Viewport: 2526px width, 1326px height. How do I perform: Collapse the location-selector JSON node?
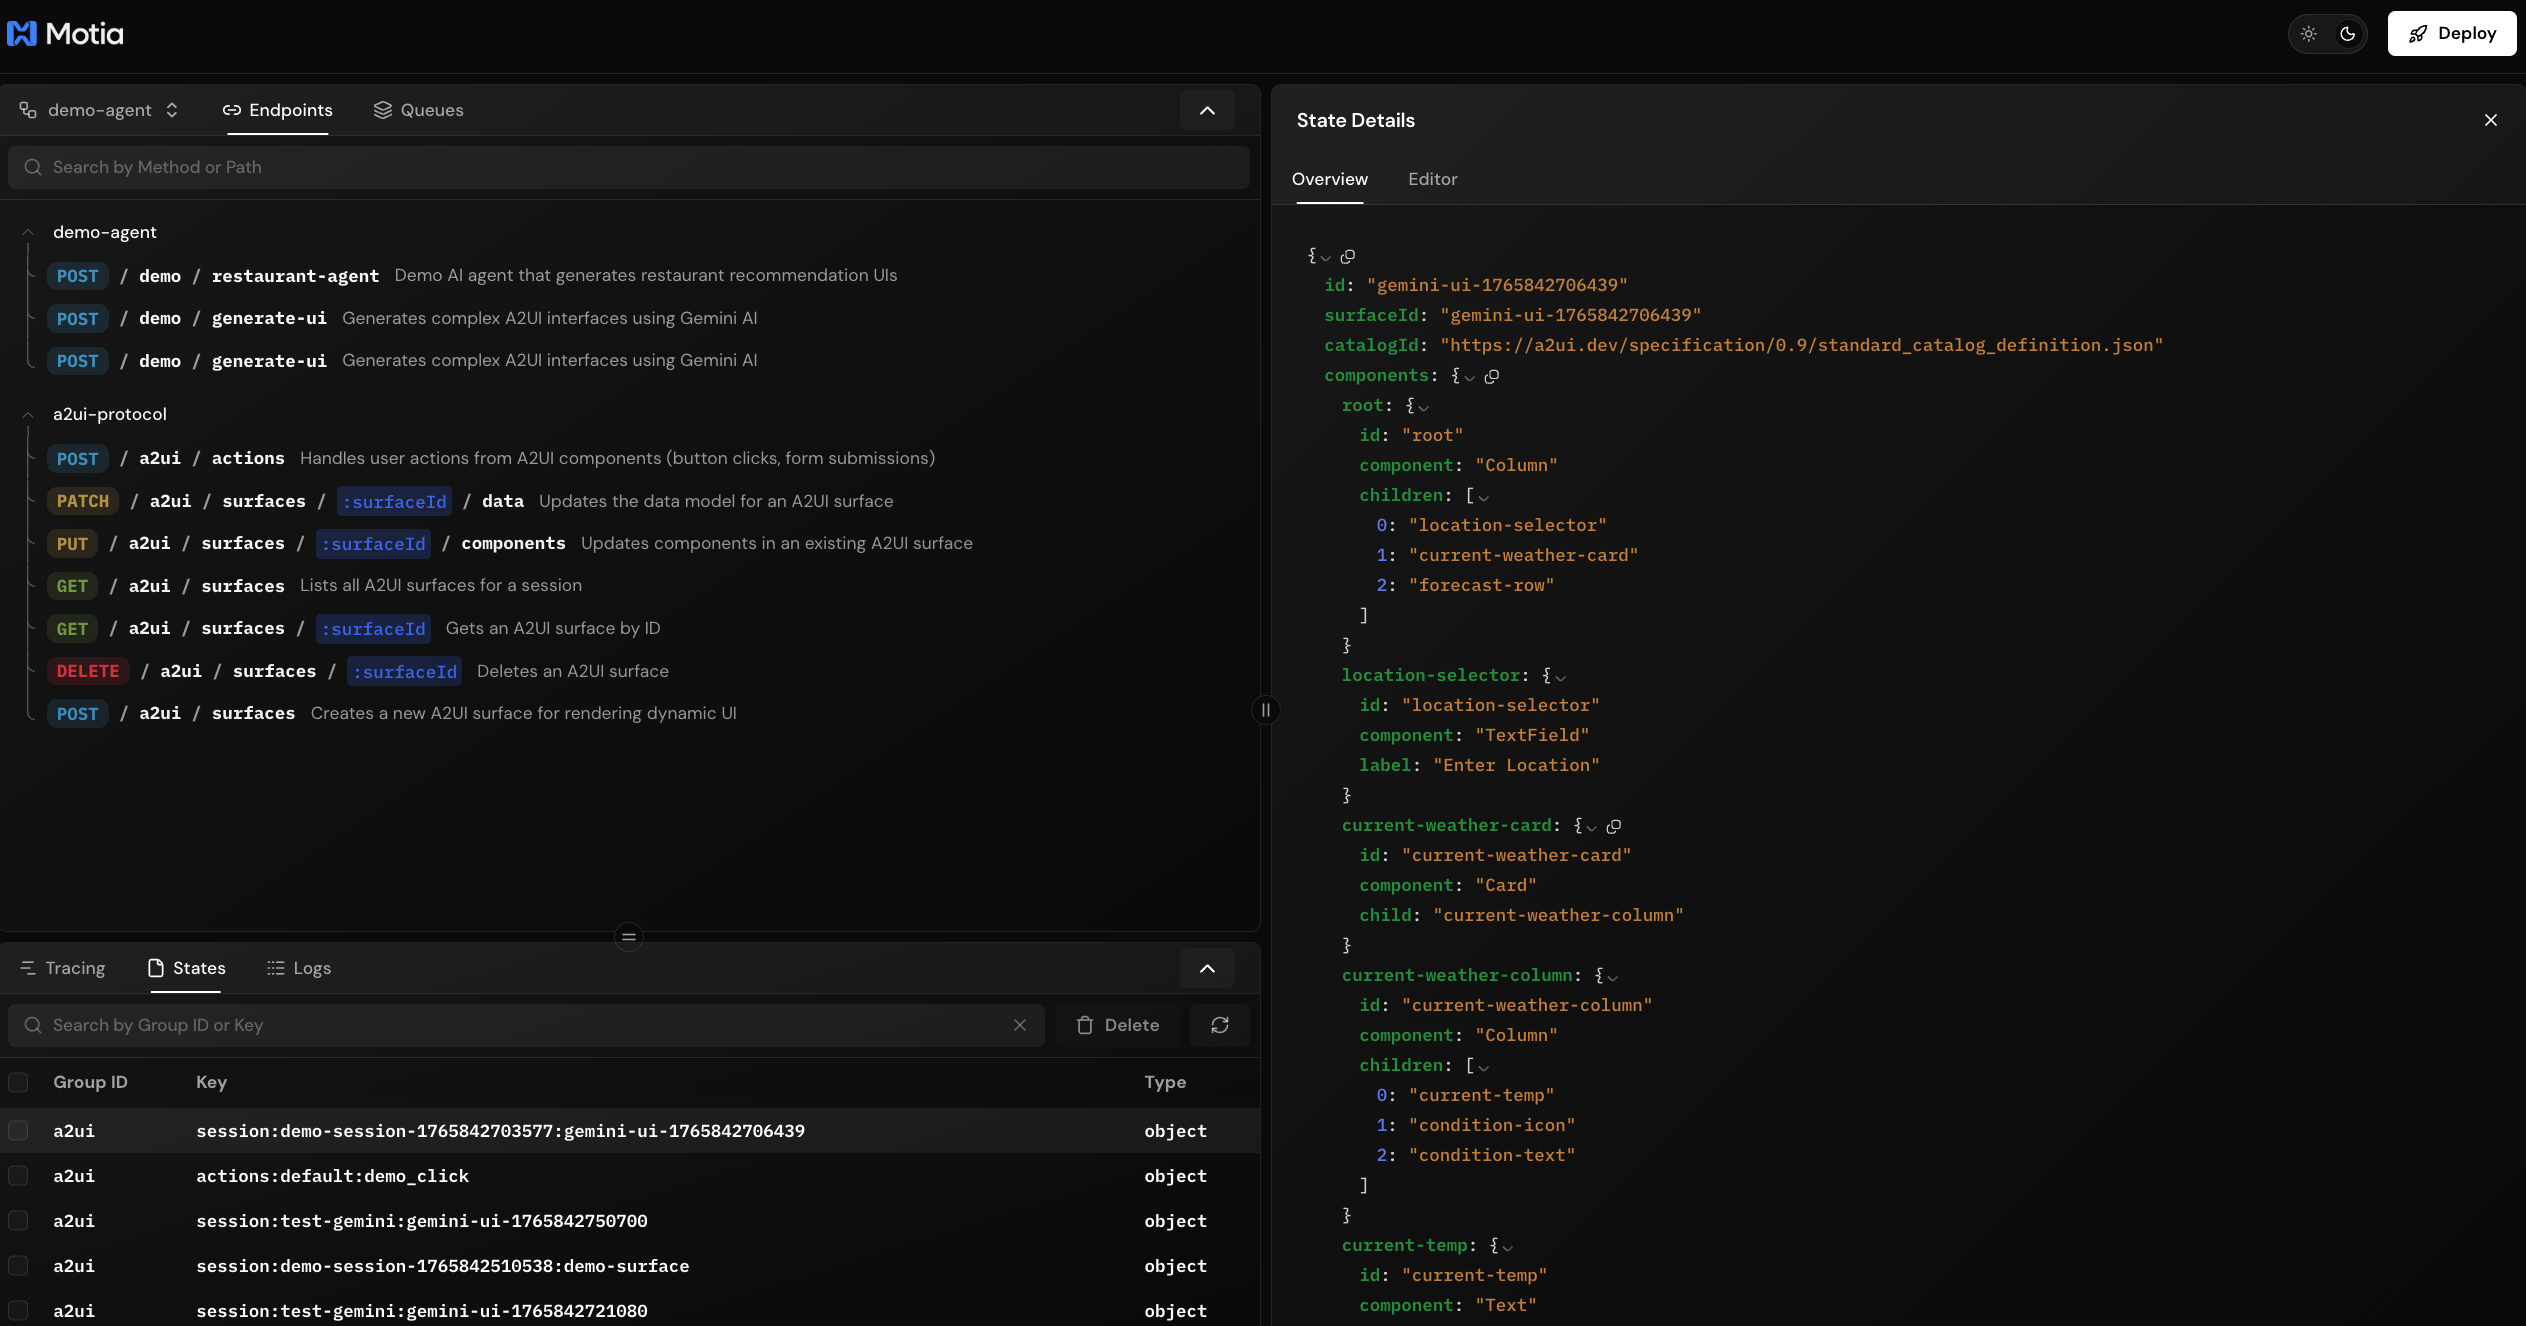pyautogui.click(x=1560, y=677)
